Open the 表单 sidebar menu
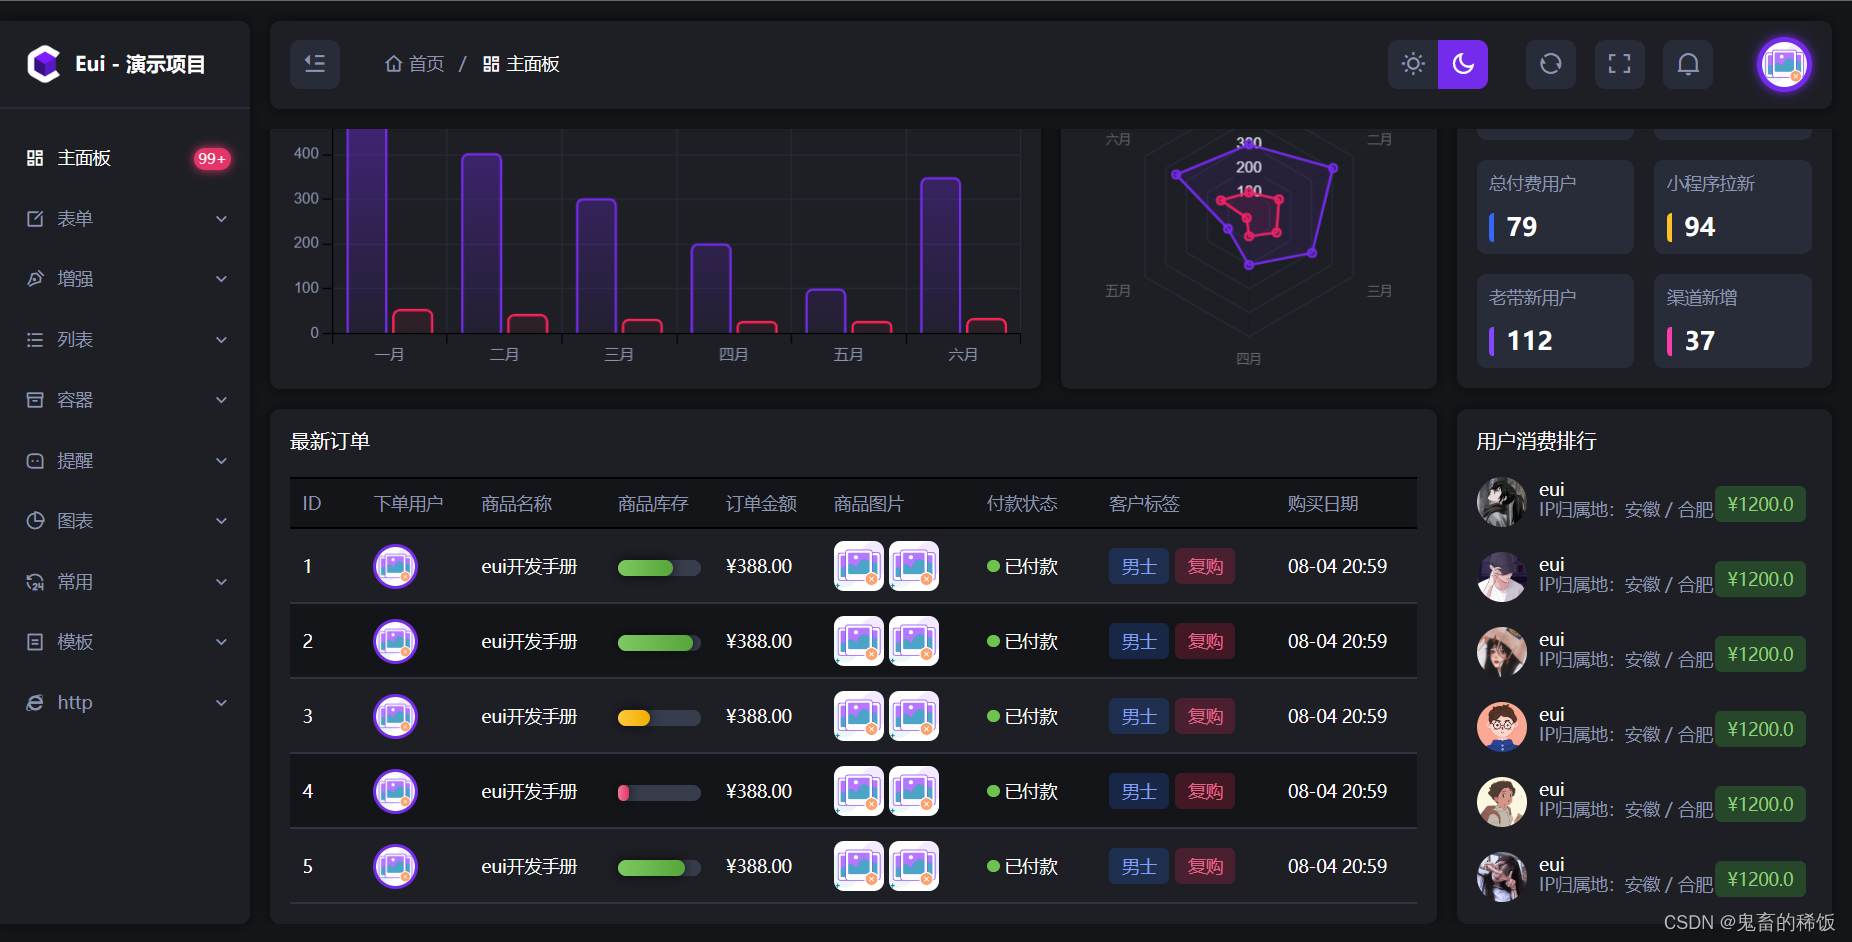 [x=125, y=218]
